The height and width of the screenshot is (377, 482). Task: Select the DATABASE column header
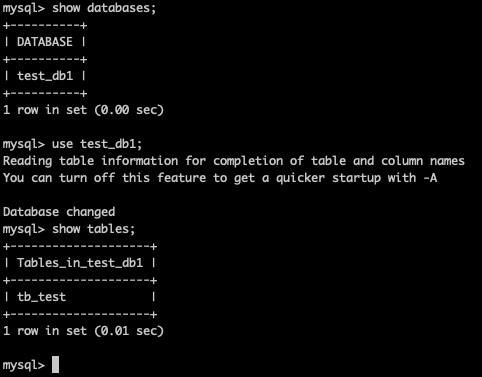coord(45,42)
